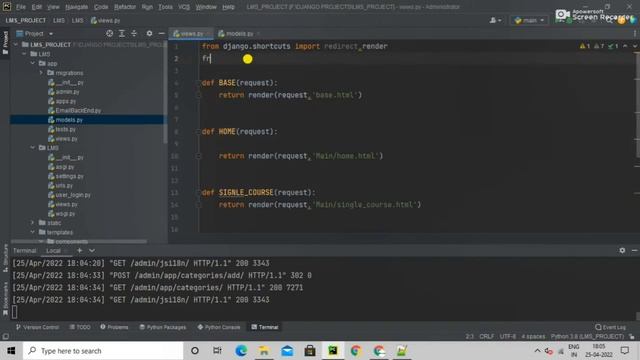Click the project tree horizontal scrollbar
Screen dimensions: 640x360
coord(80,241)
